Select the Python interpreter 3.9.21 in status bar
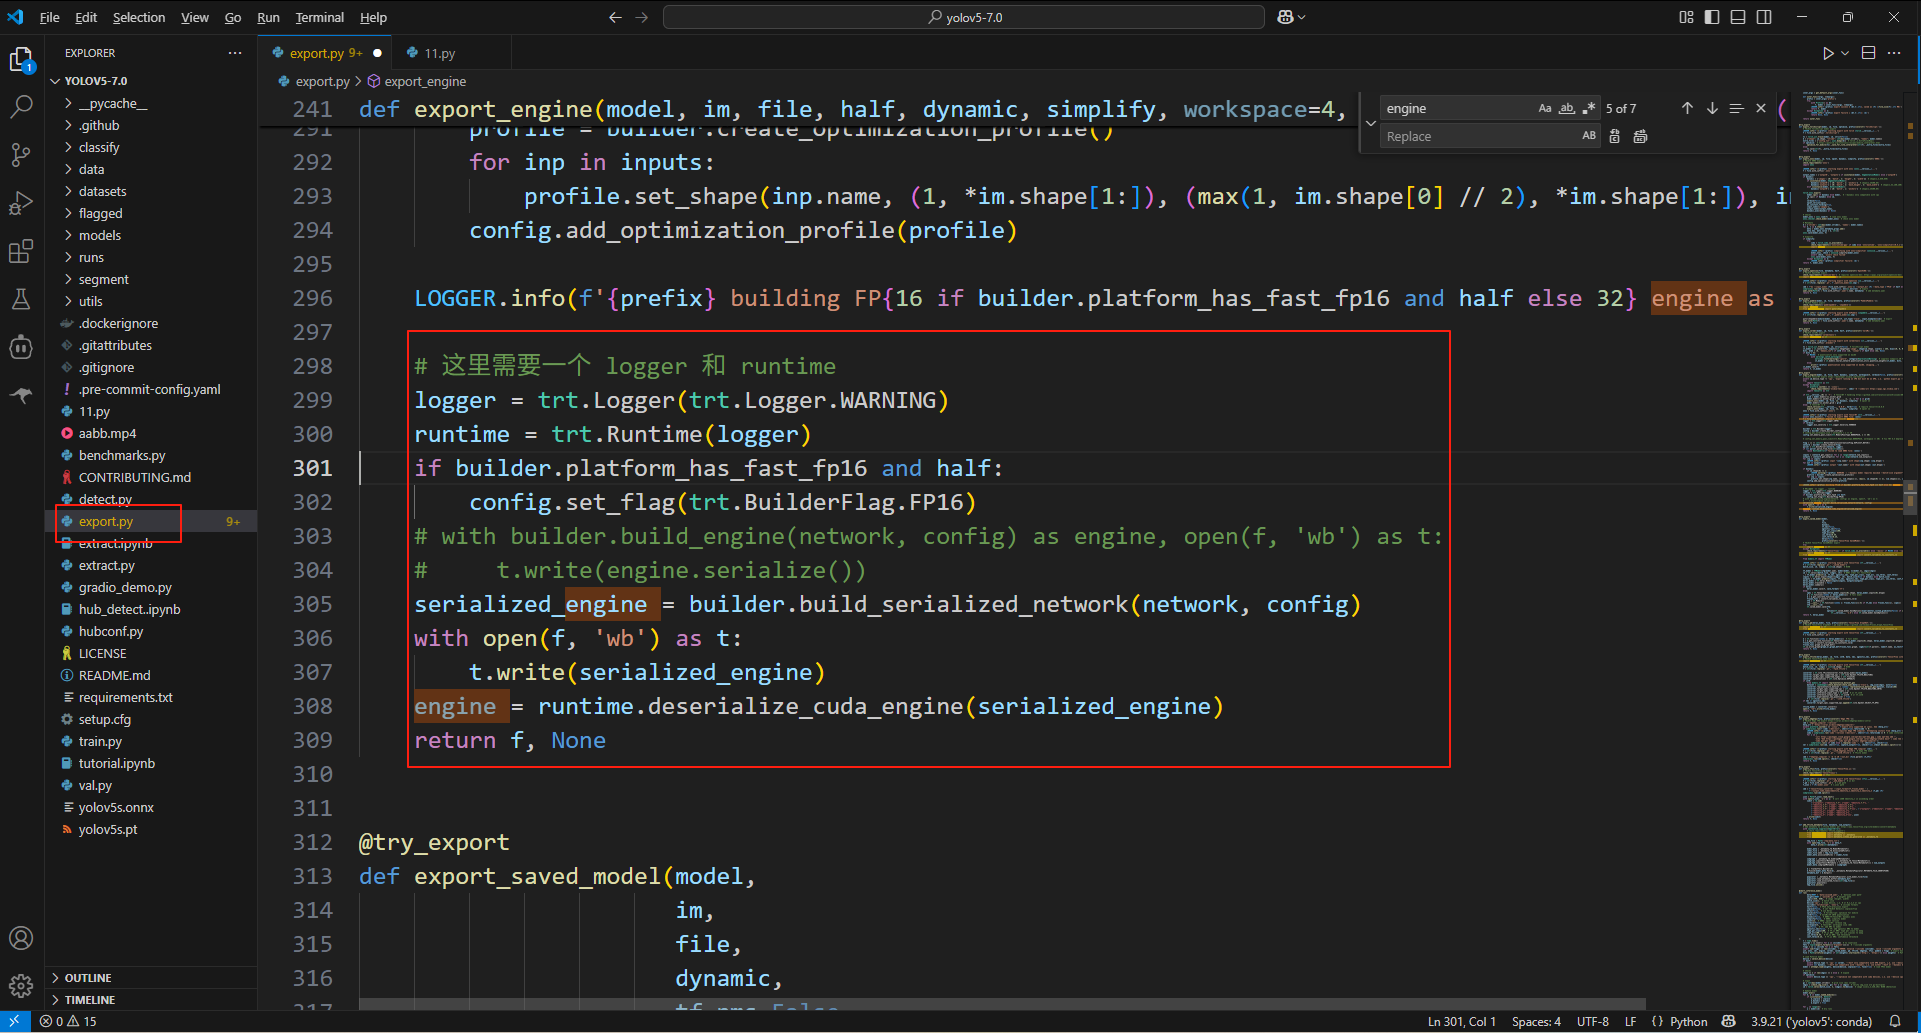This screenshot has width=1921, height=1033. click(1813, 1021)
